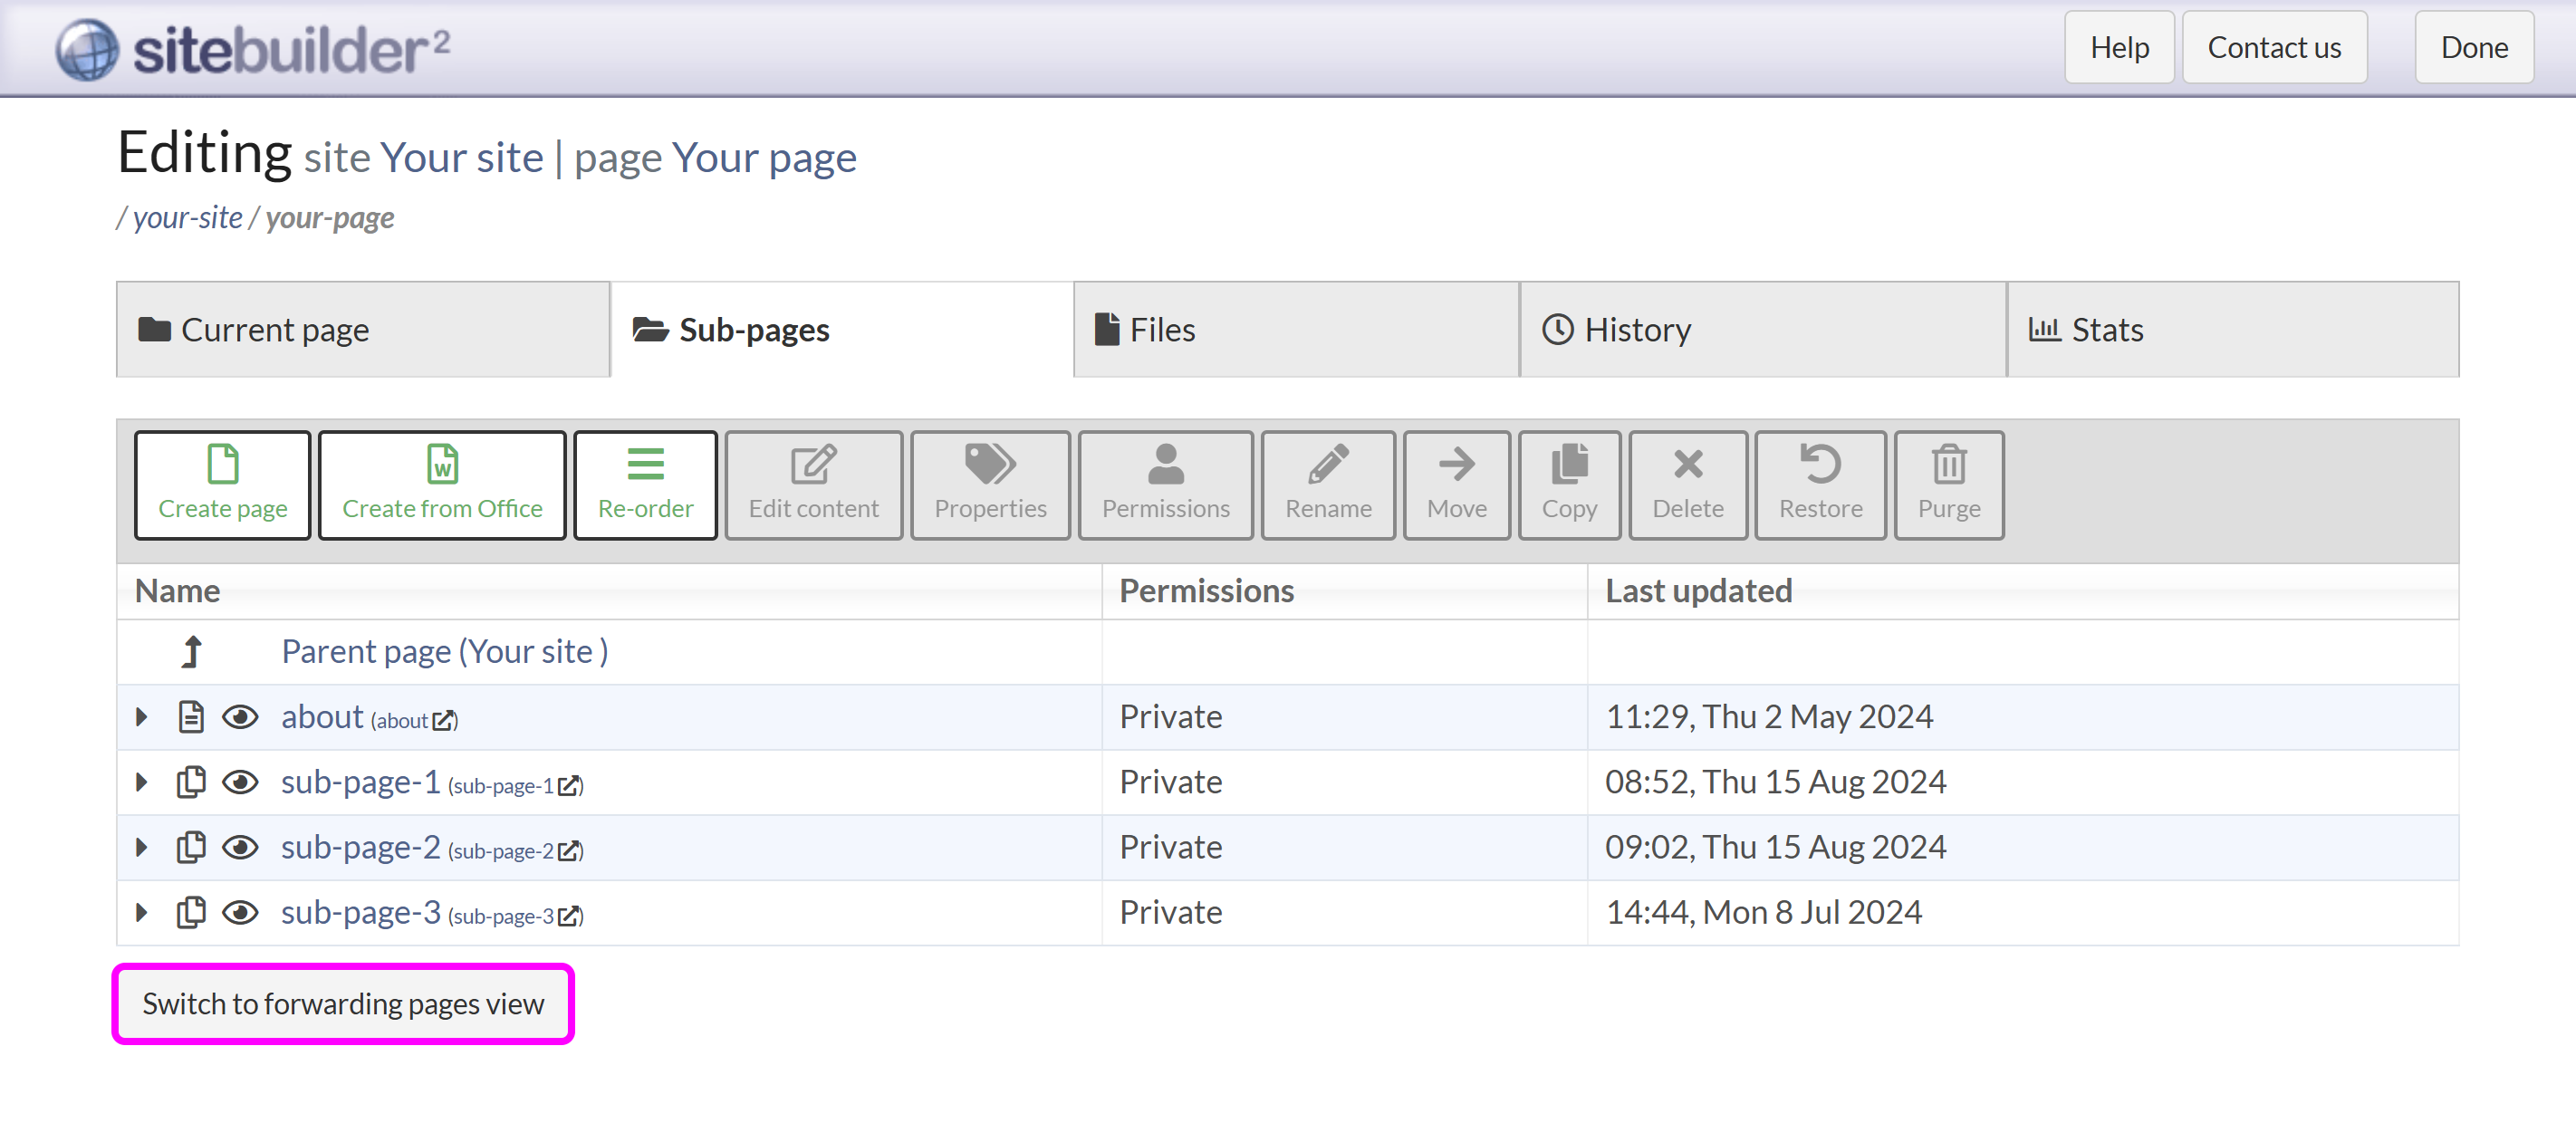2576x1123 pixels.
Task: Expand the sub-page-3 tree row
Action: point(142,912)
